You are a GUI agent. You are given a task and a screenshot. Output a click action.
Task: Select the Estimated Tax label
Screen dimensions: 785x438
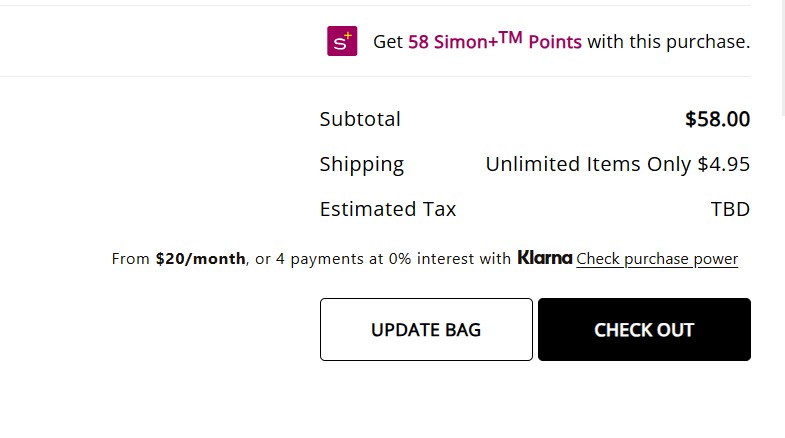(x=388, y=209)
